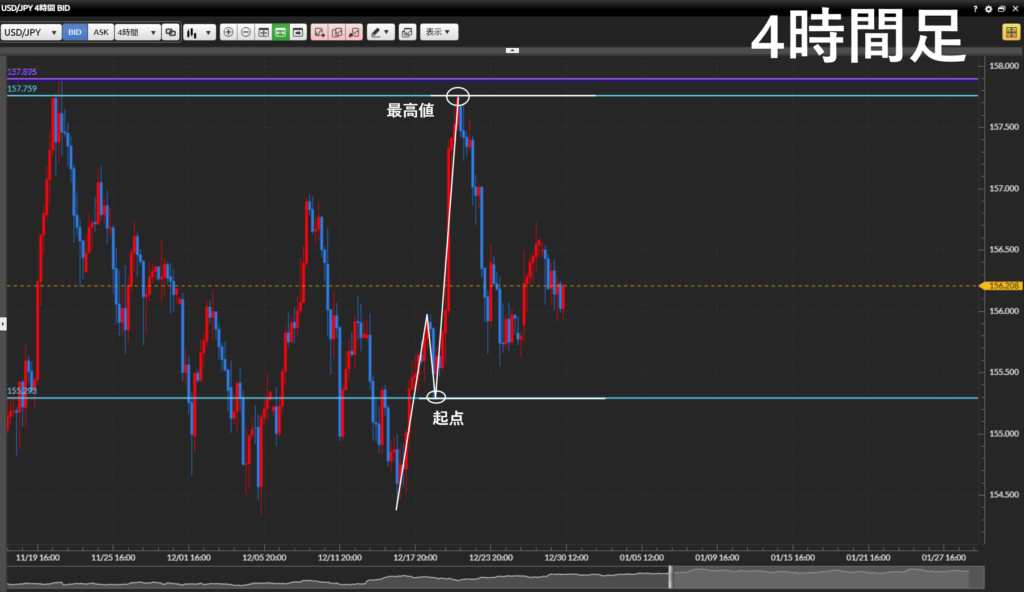This screenshot has width=1024, height=592.
Task: Open chart settings with the gear icon
Action: (988, 8)
